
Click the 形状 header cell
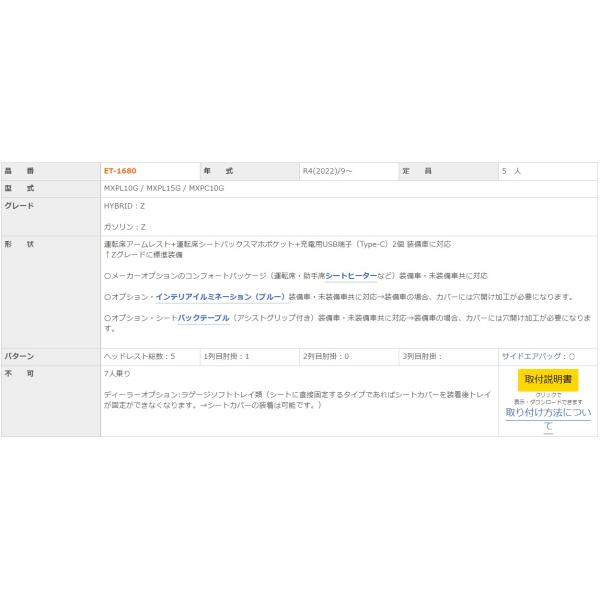click(x=51, y=292)
